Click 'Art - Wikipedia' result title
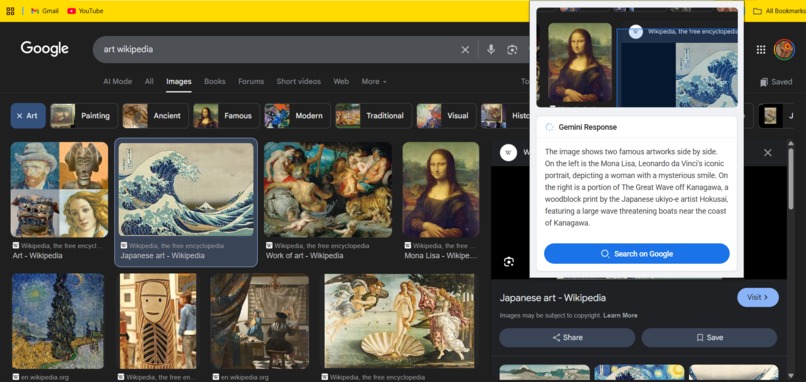 (x=38, y=256)
